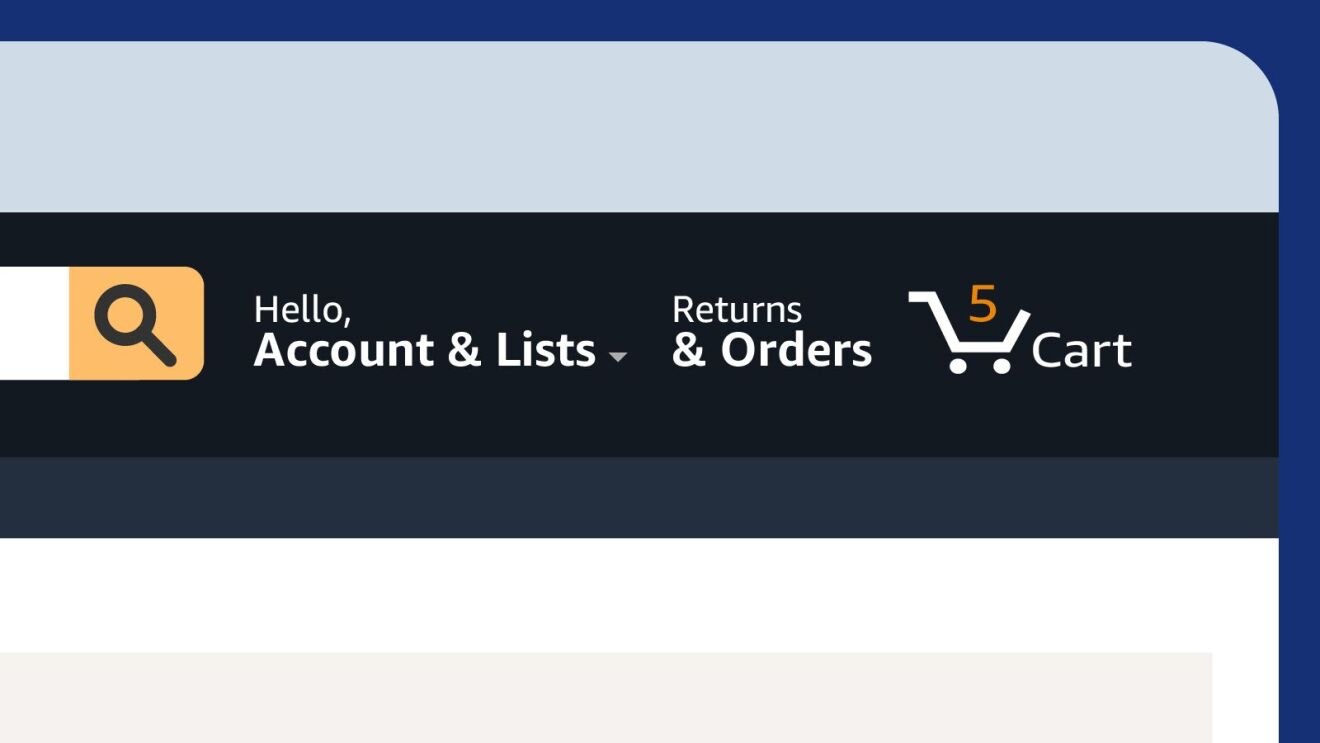Click the Returns label in header
The height and width of the screenshot is (743, 1320).
pyautogui.click(x=737, y=309)
